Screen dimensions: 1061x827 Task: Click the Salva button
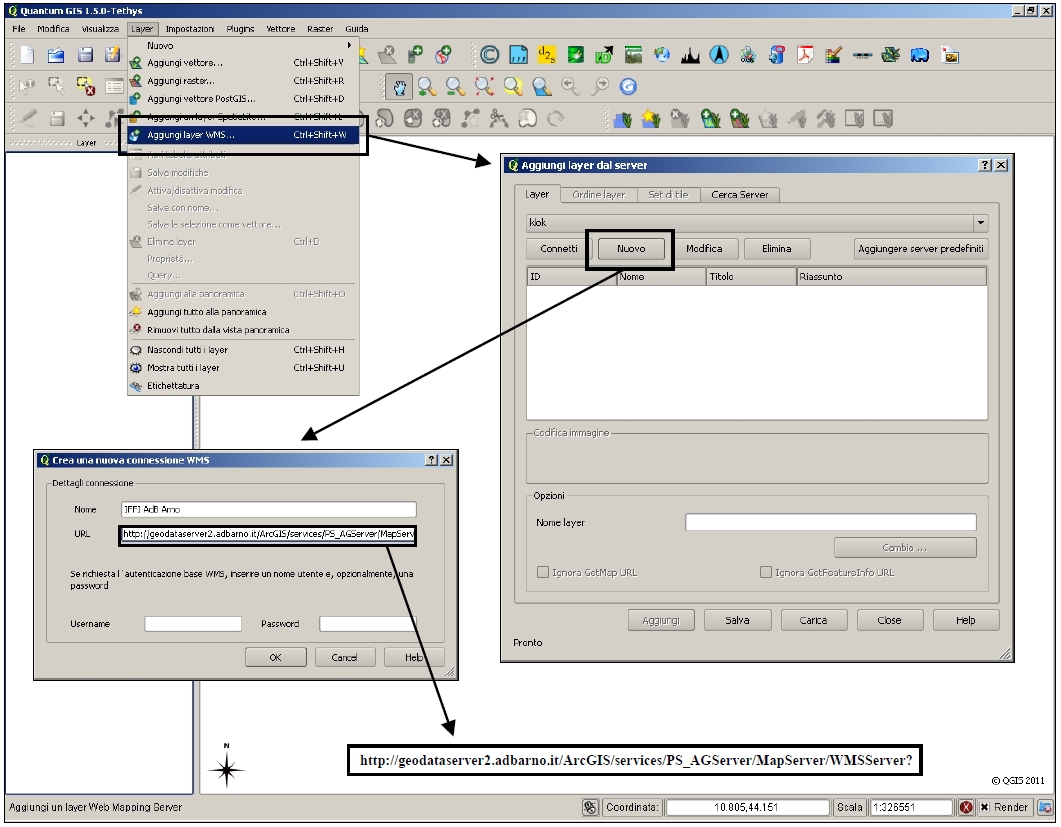(737, 620)
